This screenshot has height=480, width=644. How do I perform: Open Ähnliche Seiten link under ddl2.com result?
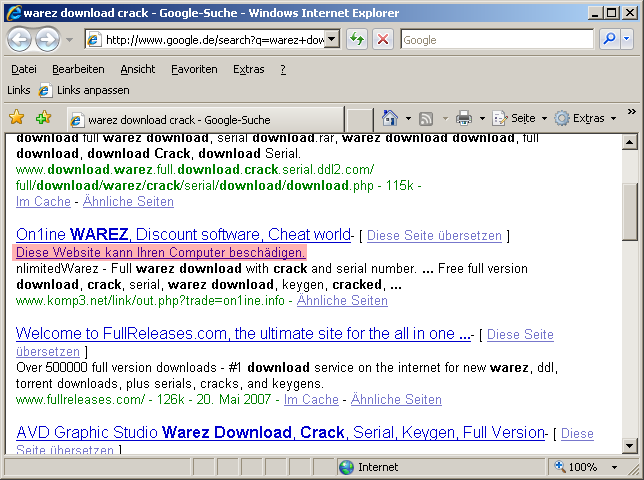[128, 202]
